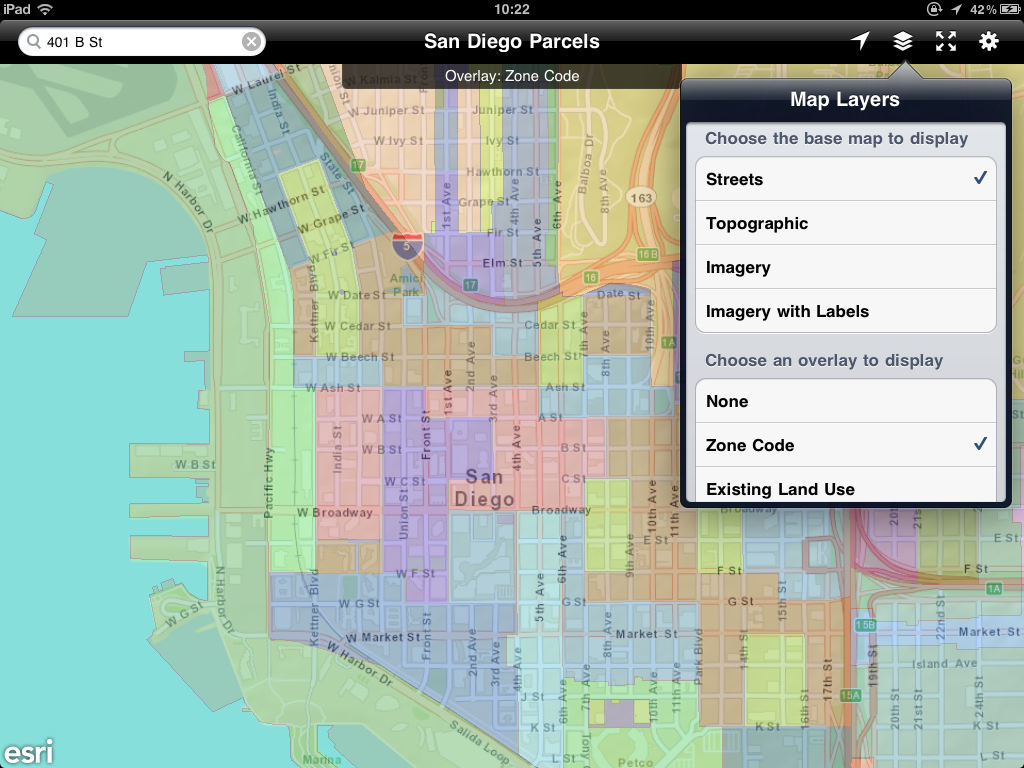Tap the exit 17 marker near Elm St
The image size is (1024, 768).
click(x=470, y=285)
